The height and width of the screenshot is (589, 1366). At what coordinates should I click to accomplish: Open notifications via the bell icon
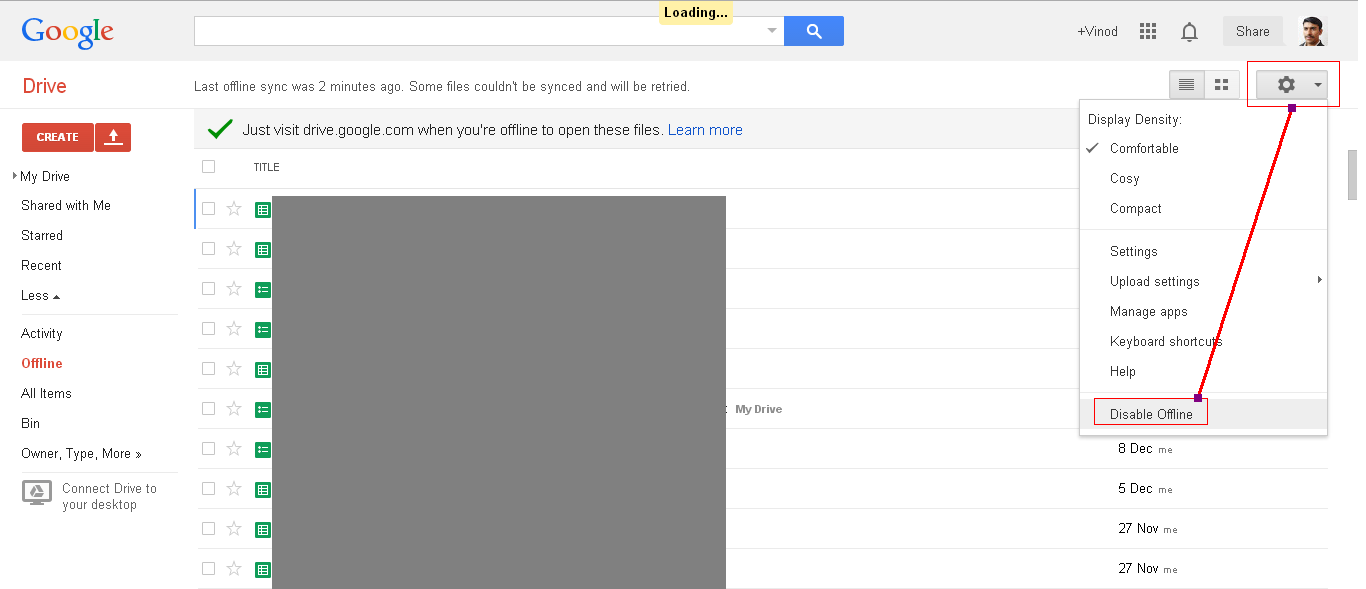click(x=1189, y=31)
